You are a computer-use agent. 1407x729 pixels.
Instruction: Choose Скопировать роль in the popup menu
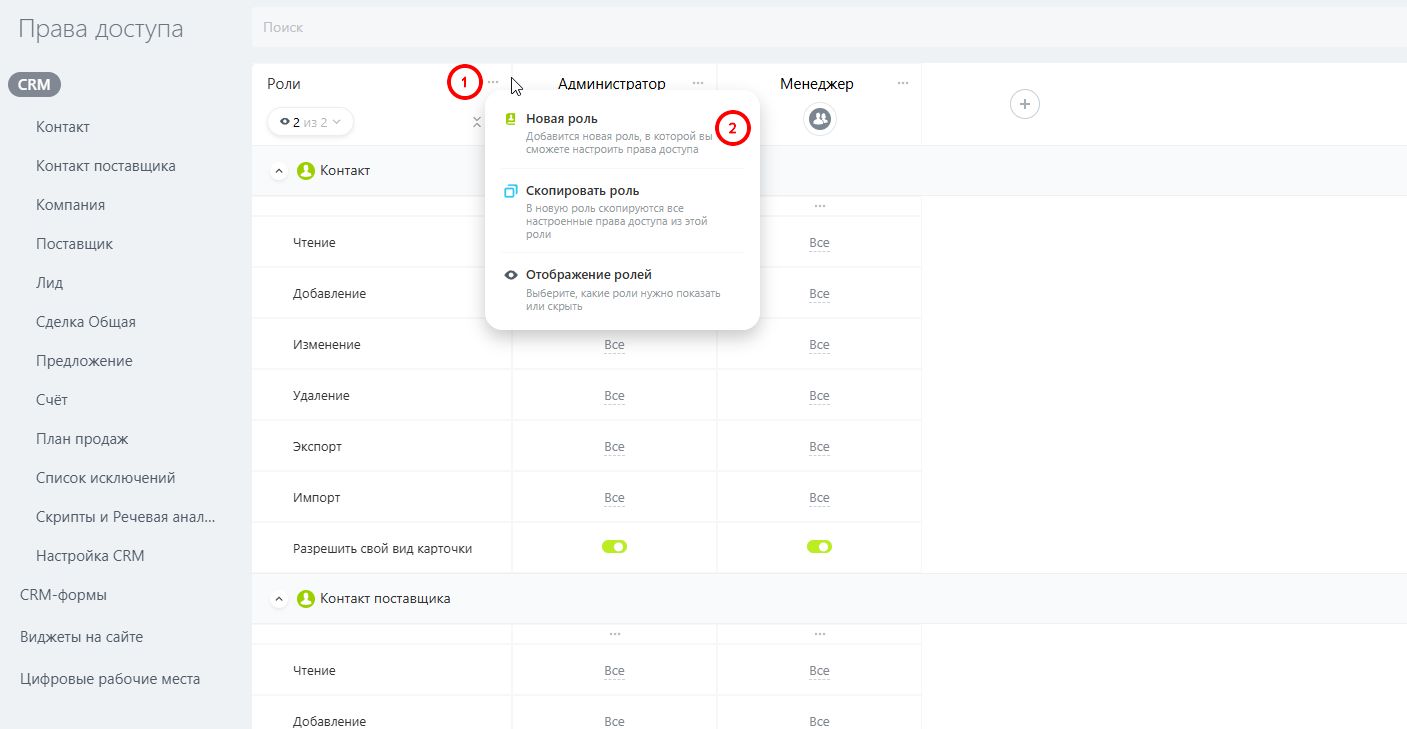[x=582, y=191]
